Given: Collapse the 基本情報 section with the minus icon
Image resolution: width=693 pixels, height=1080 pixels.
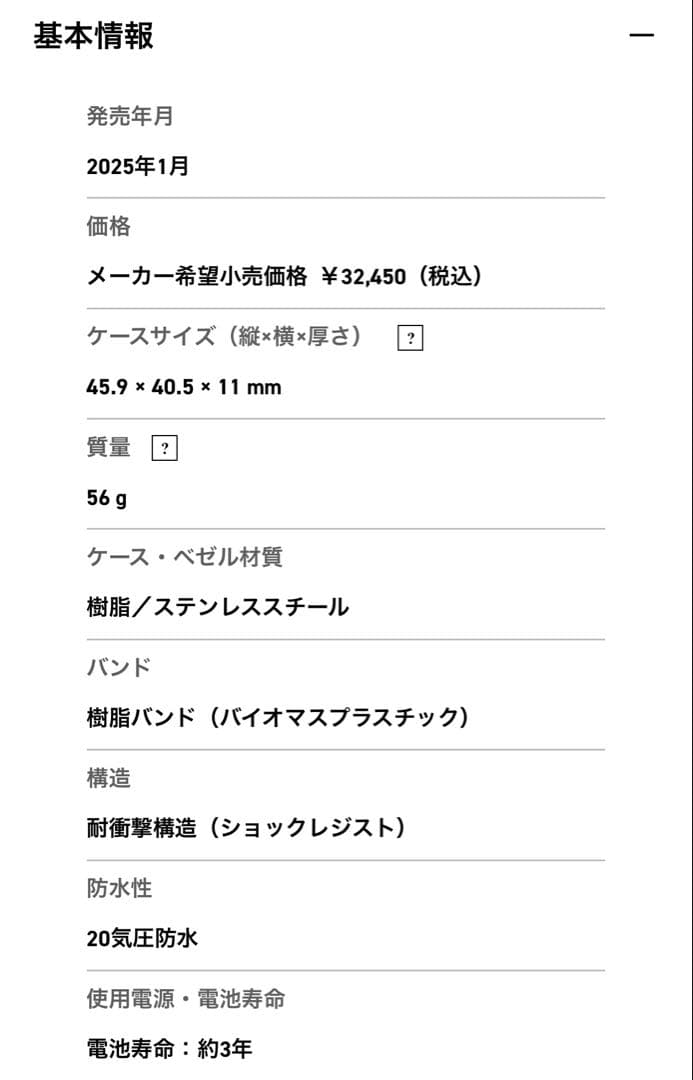Looking at the screenshot, I should (x=641, y=36).
